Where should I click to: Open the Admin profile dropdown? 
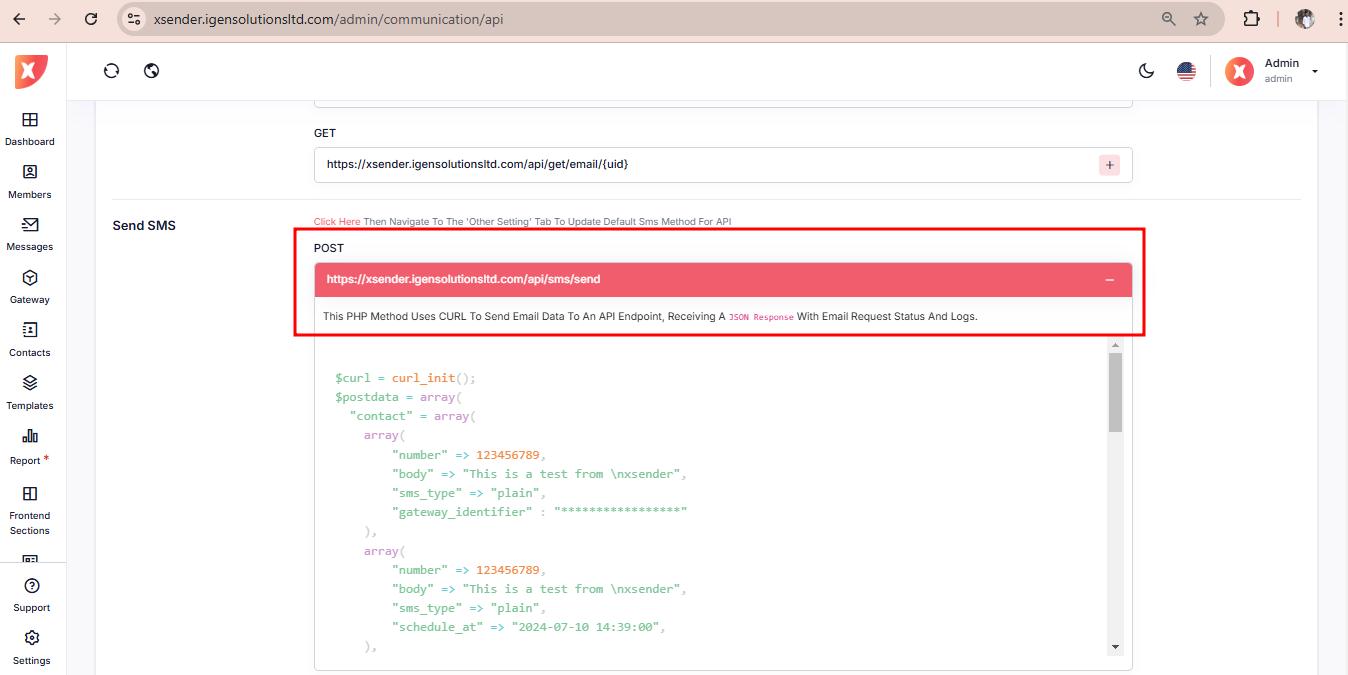(x=1271, y=71)
